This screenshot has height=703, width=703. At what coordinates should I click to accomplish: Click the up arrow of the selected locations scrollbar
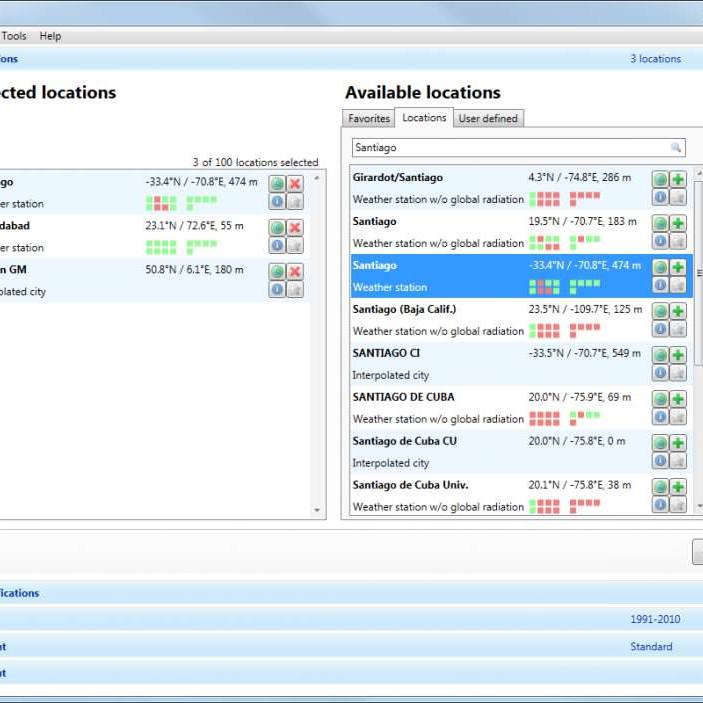pos(317,178)
